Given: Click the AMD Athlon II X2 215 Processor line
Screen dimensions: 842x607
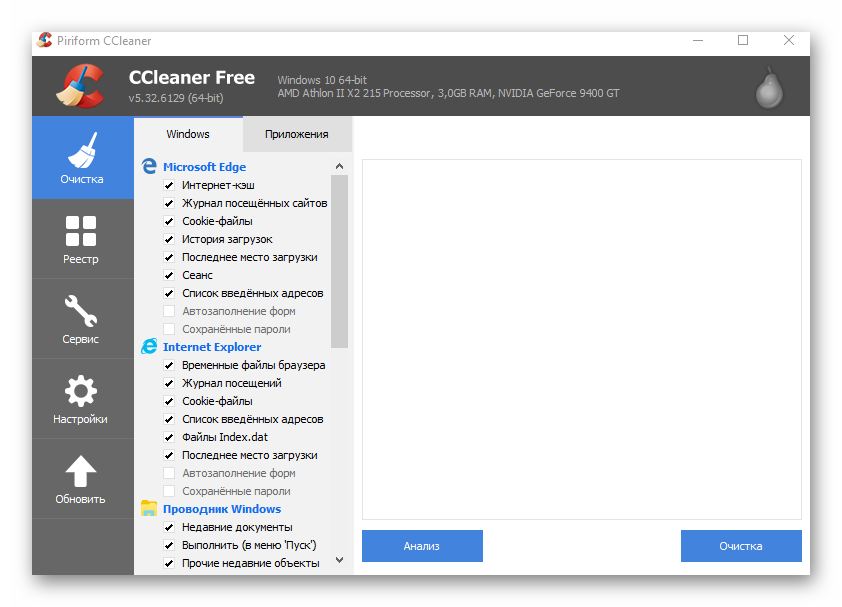Looking at the screenshot, I should pyautogui.click(x=448, y=93).
